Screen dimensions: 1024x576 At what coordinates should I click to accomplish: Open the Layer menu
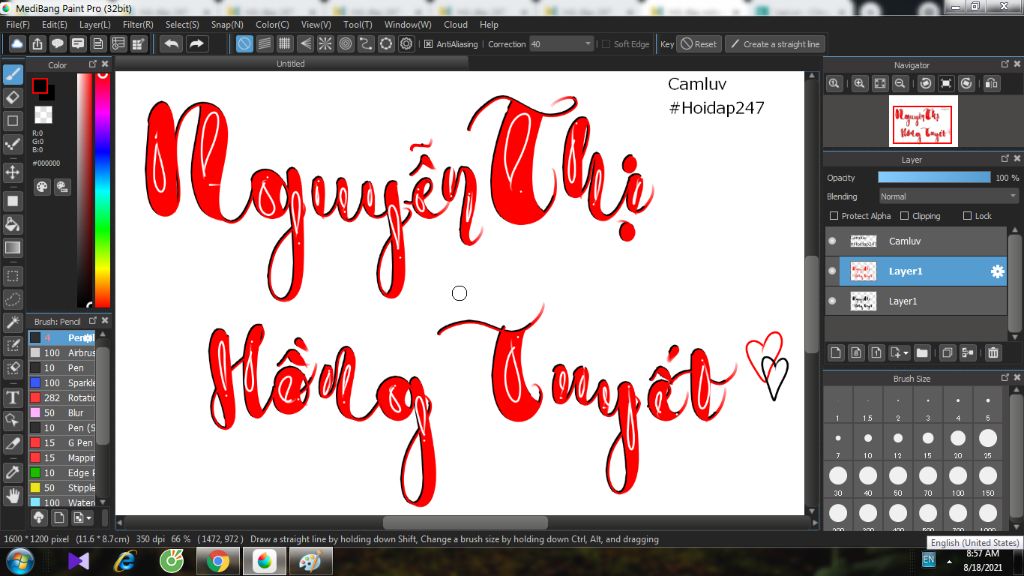pyautogui.click(x=95, y=25)
